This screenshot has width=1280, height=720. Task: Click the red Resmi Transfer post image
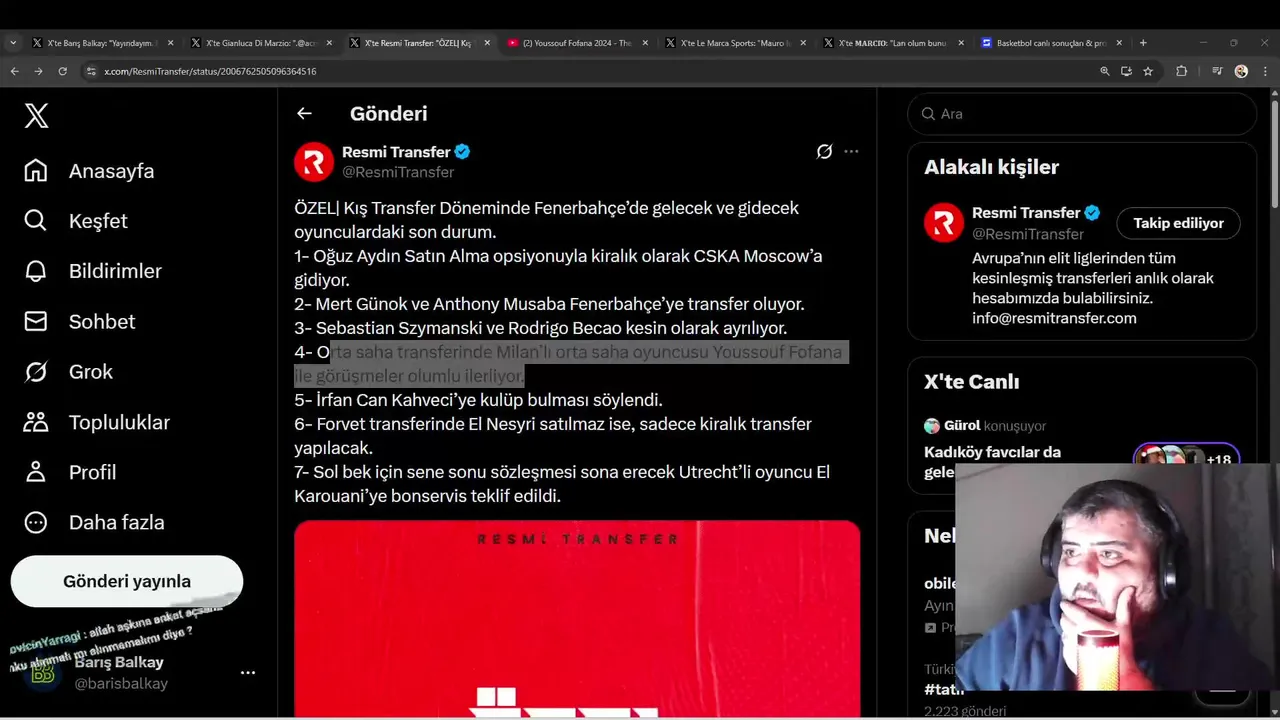577,618
